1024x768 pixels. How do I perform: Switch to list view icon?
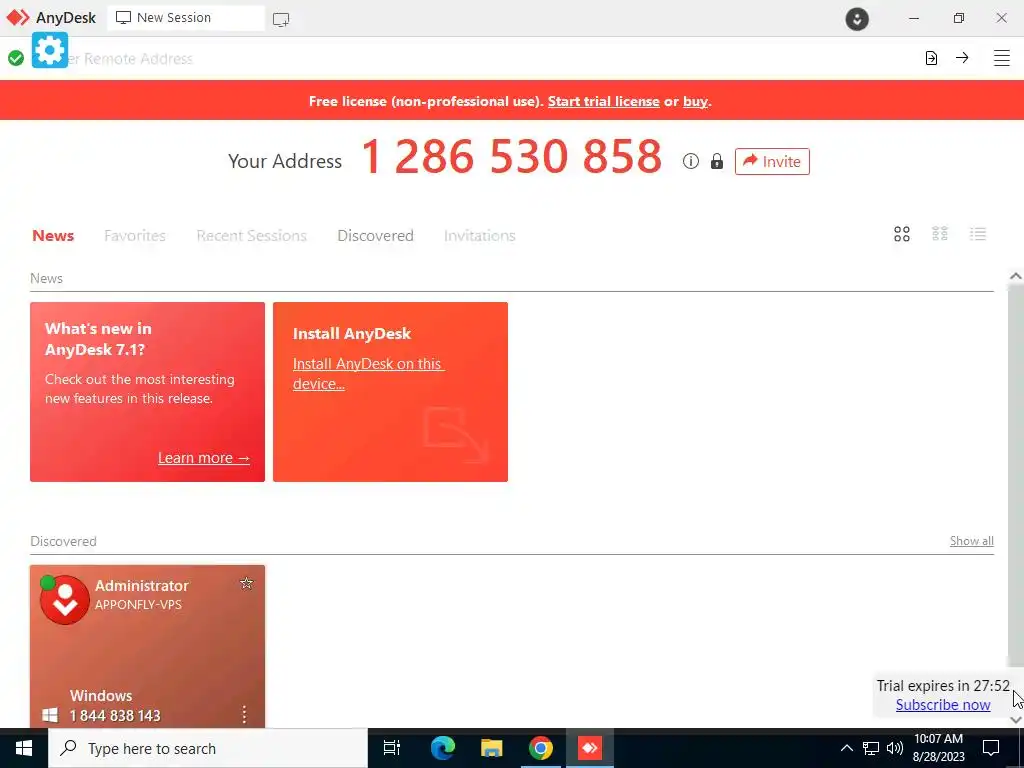[x=978, y=233]
